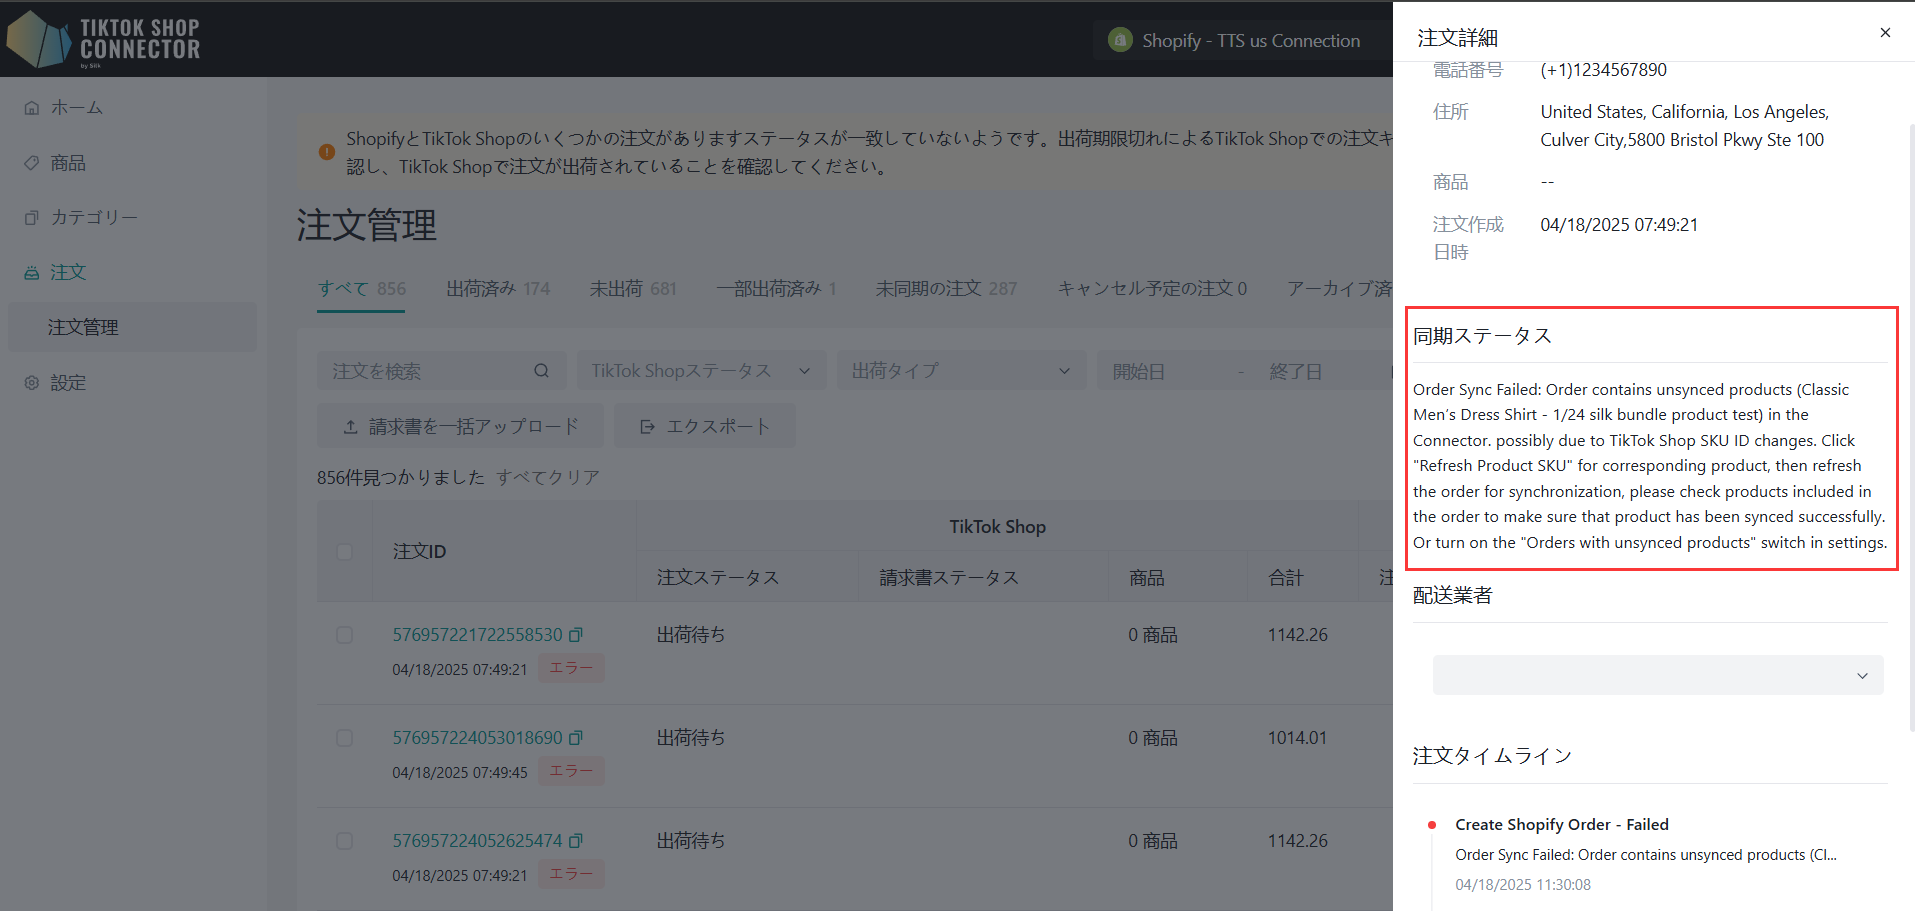Screen dimensions: 1915x911
Task: Check the box for order 576957221722558530
Action: (345, 635)
